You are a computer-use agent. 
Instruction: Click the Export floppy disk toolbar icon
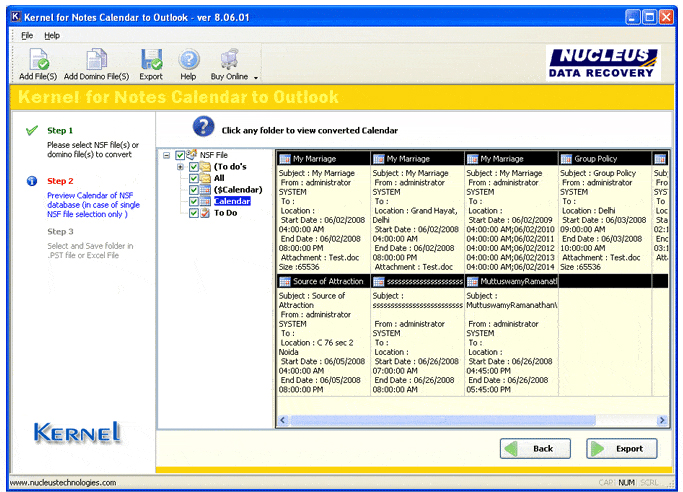pos(151,60)
